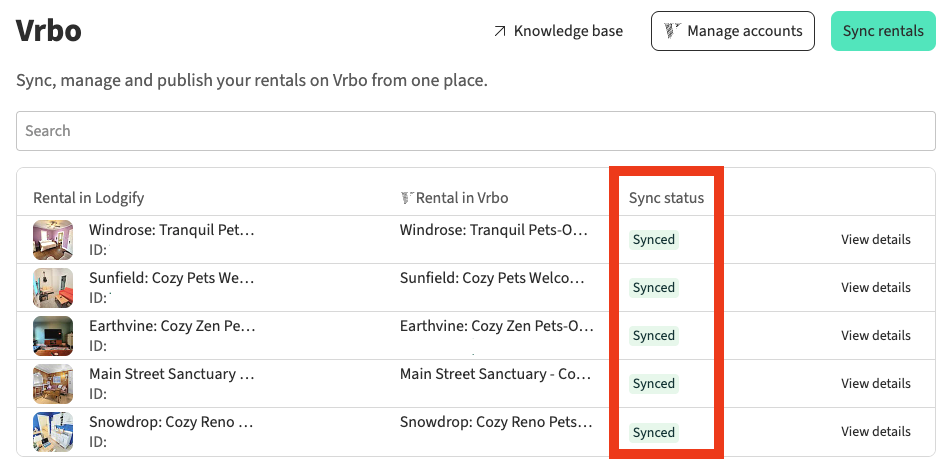Open Earthvine rental thumbnail image
Viewport: 952px width, 471px height.
point(53,336)
